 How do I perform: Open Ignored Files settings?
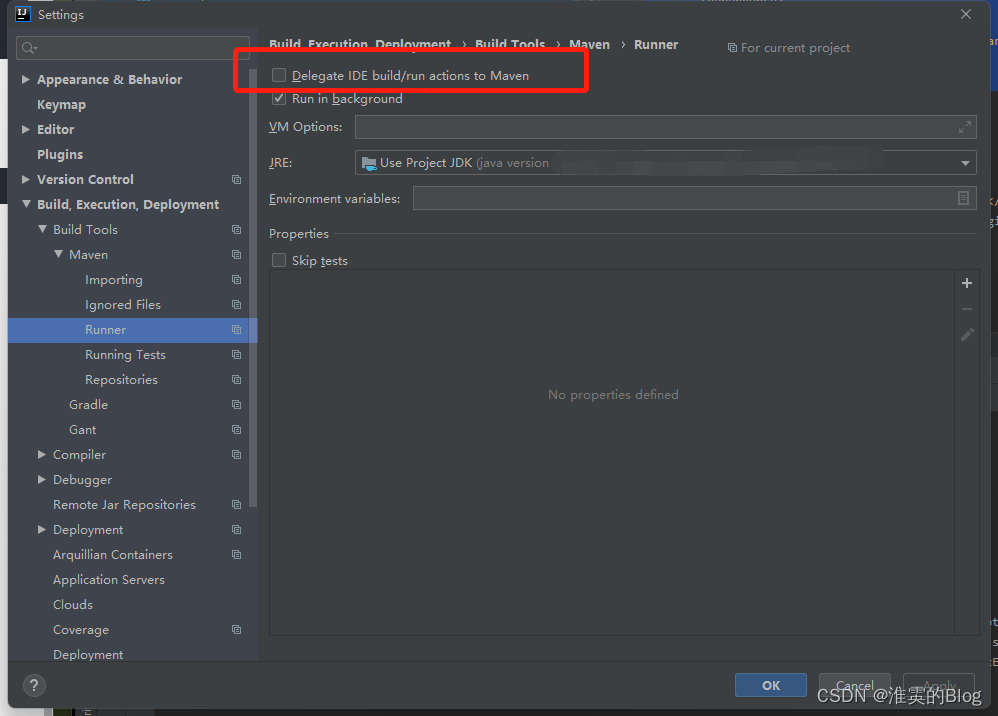123,305
